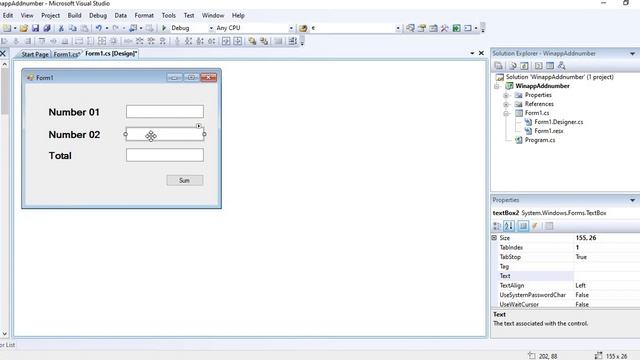
Task: Save the current file with the floppy icon
Action: (x=36, y=28)
